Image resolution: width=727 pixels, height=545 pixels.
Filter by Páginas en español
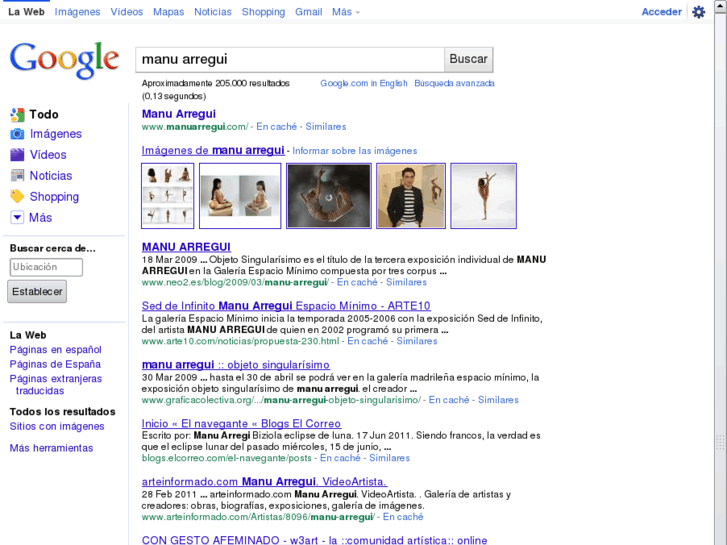click(56, 350)
